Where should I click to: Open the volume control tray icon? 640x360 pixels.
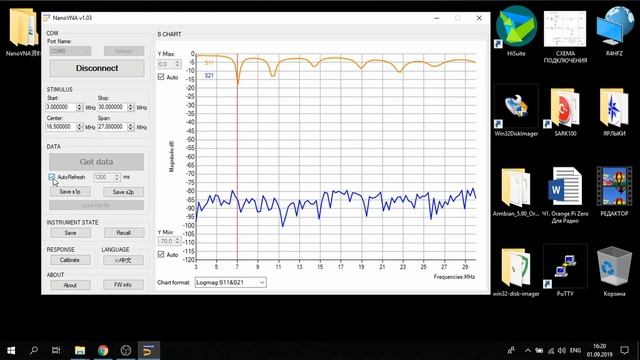point(562,350)
